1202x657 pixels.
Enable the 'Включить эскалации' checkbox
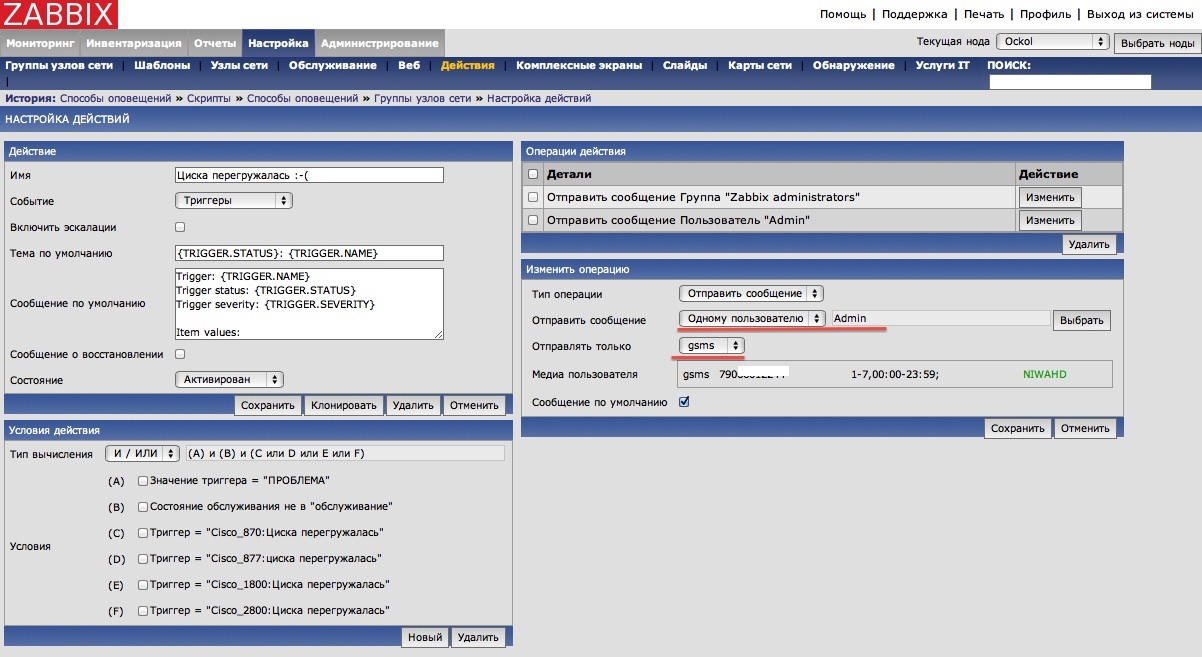click(x=180, y=227)
